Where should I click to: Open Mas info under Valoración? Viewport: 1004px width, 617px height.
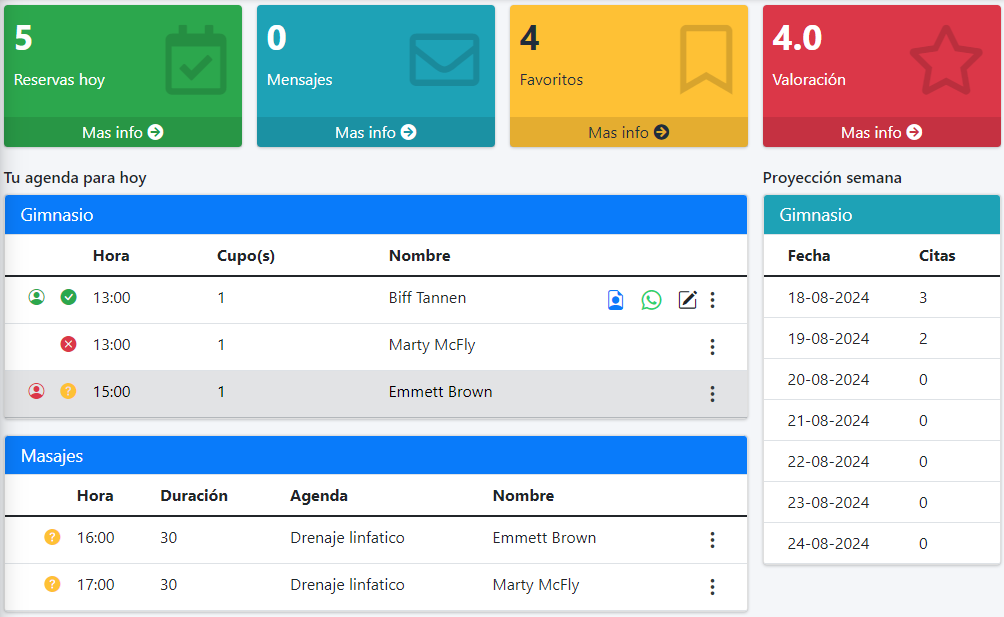pos(881,132)
